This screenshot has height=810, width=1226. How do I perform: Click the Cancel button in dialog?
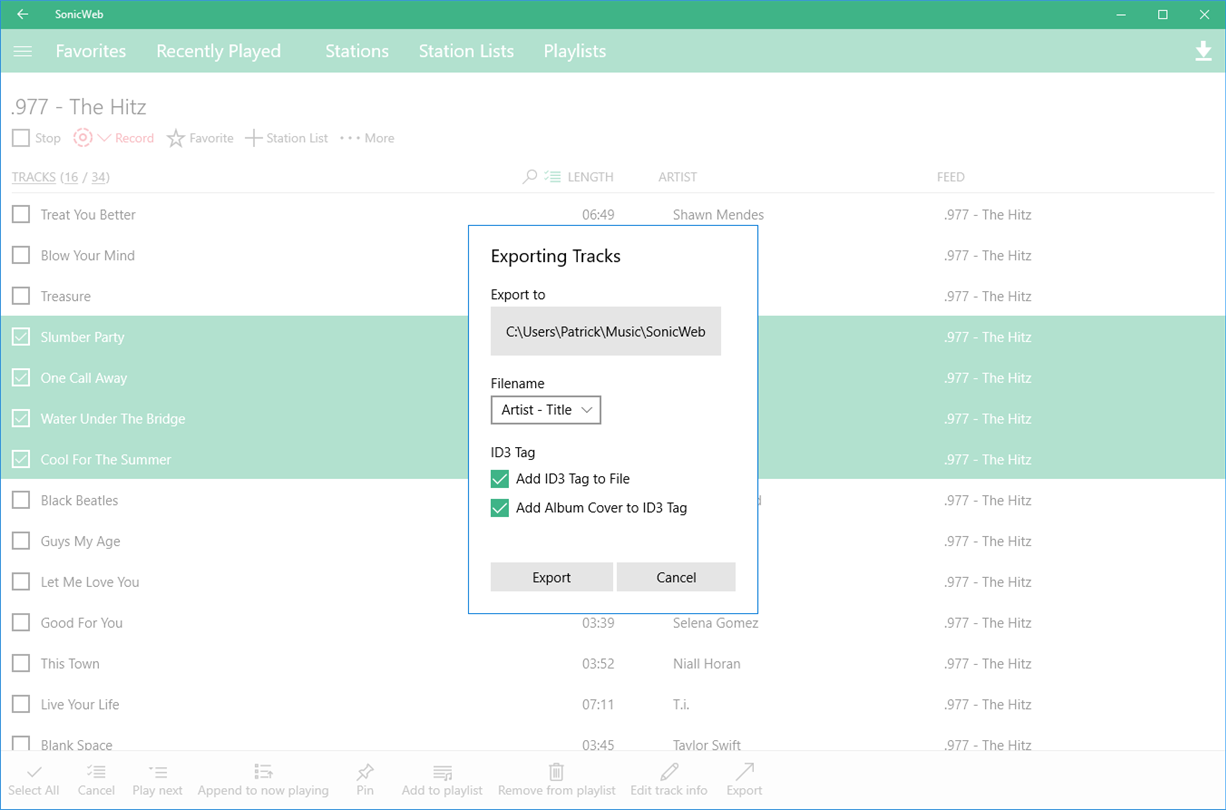676,577
